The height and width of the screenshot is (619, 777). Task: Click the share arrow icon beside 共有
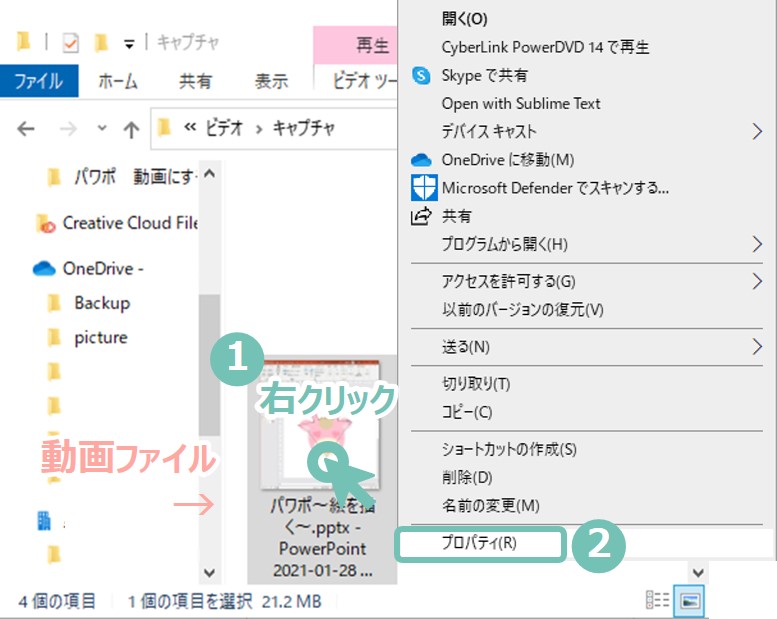tap(421, 217)
